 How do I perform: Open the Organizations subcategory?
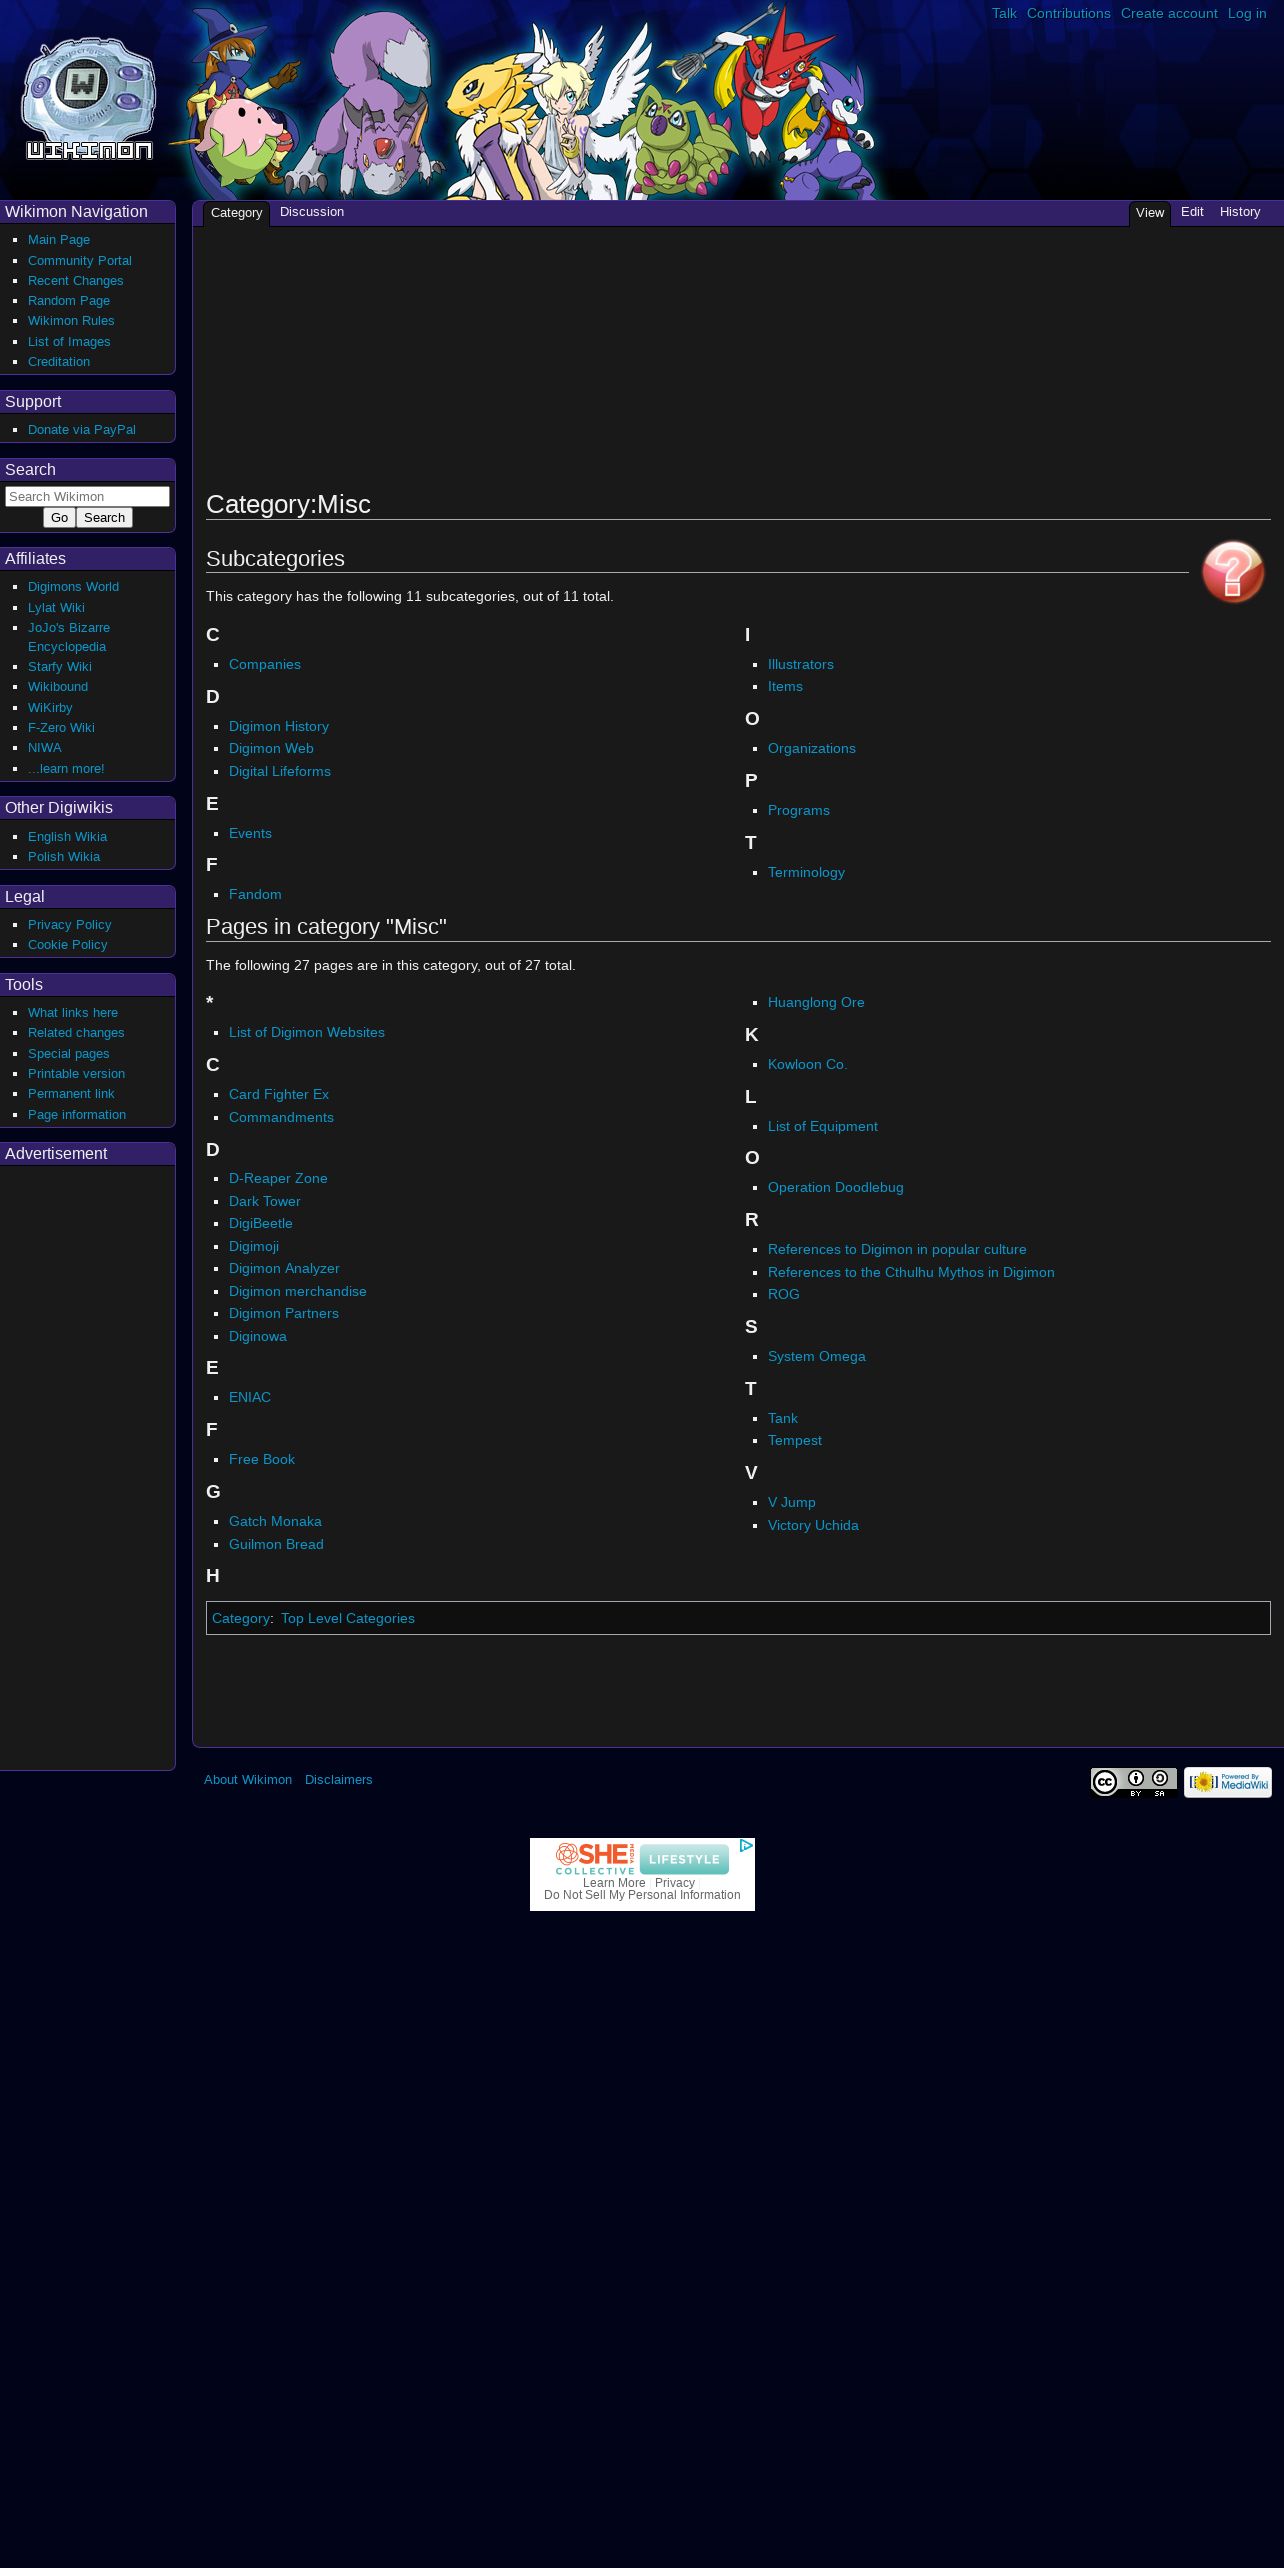[812, 748]
